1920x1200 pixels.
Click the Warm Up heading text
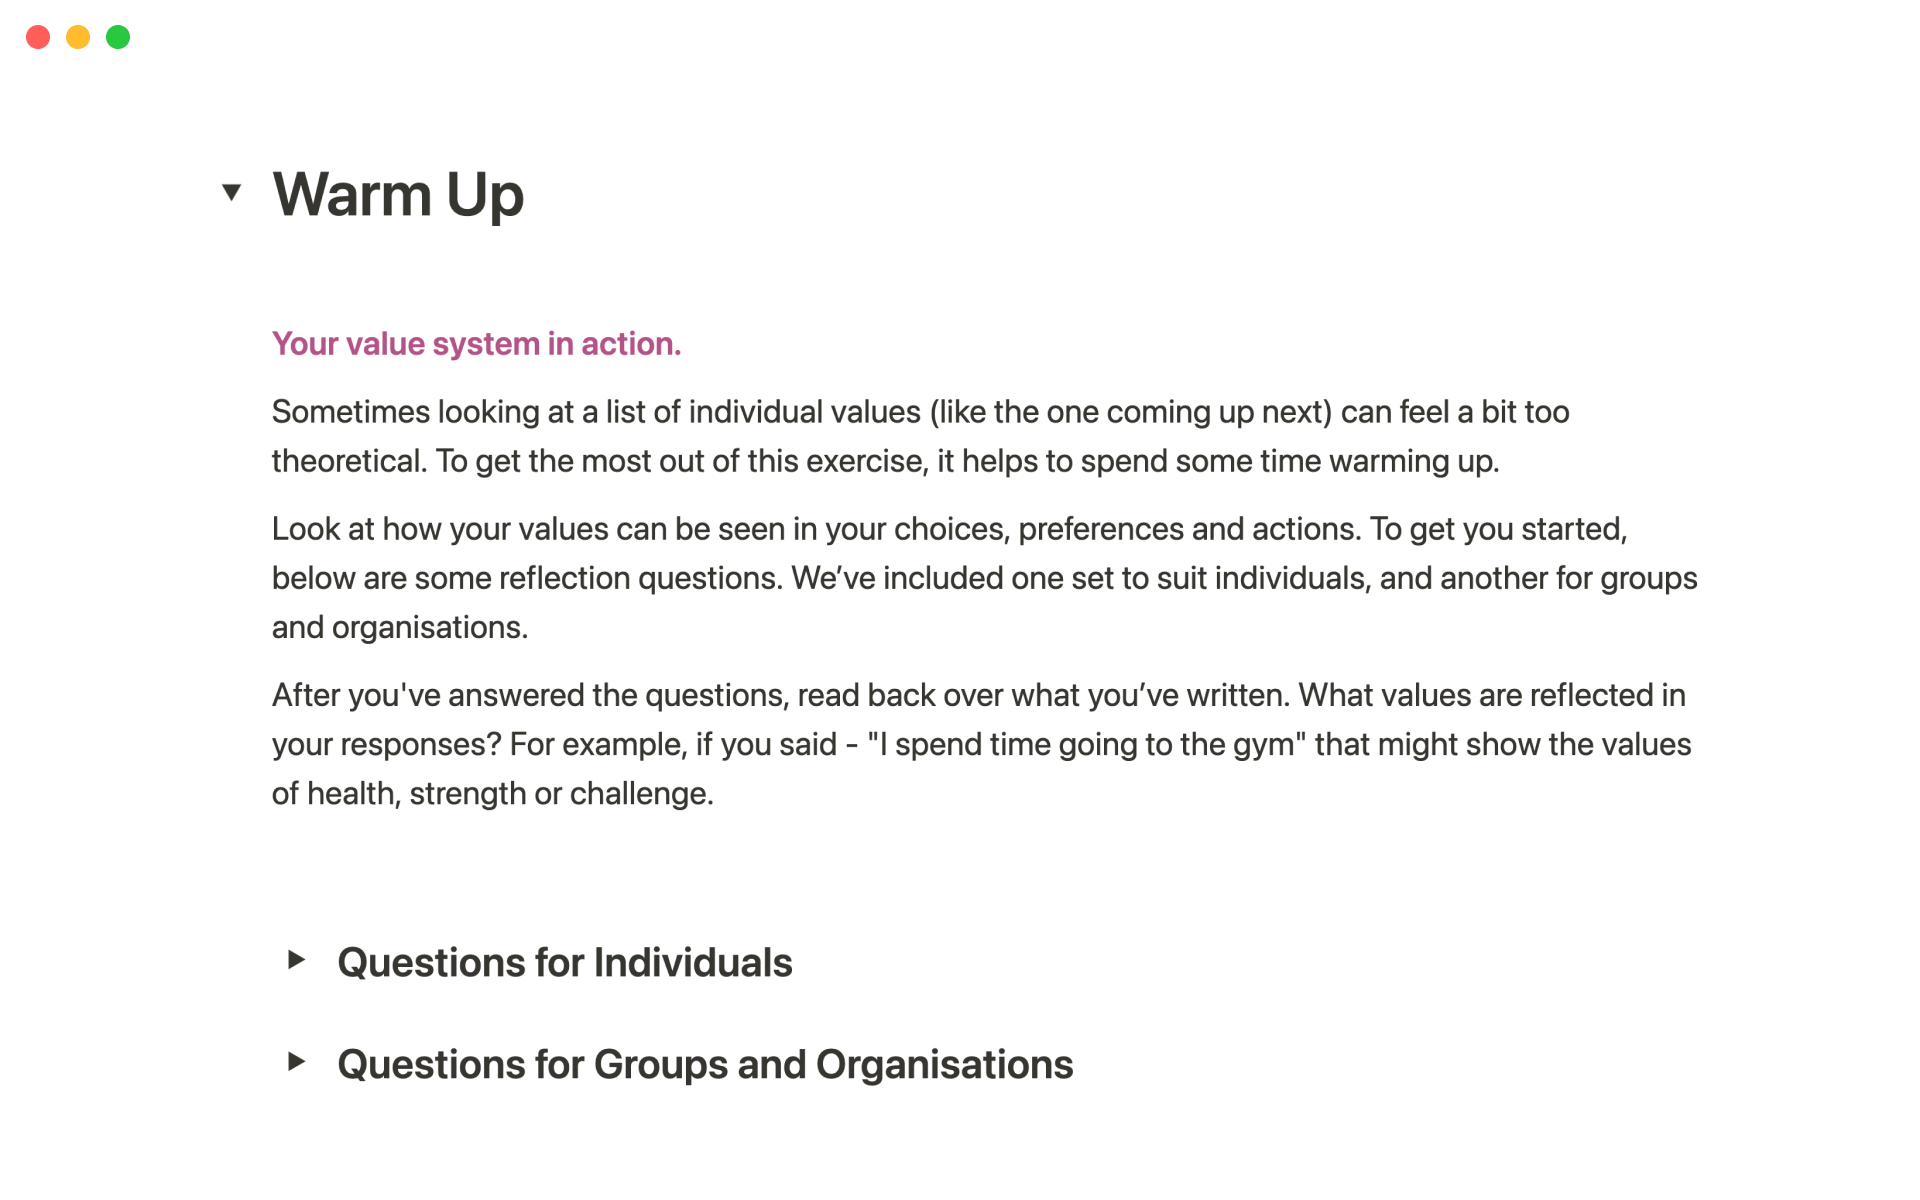click(398, 194)
